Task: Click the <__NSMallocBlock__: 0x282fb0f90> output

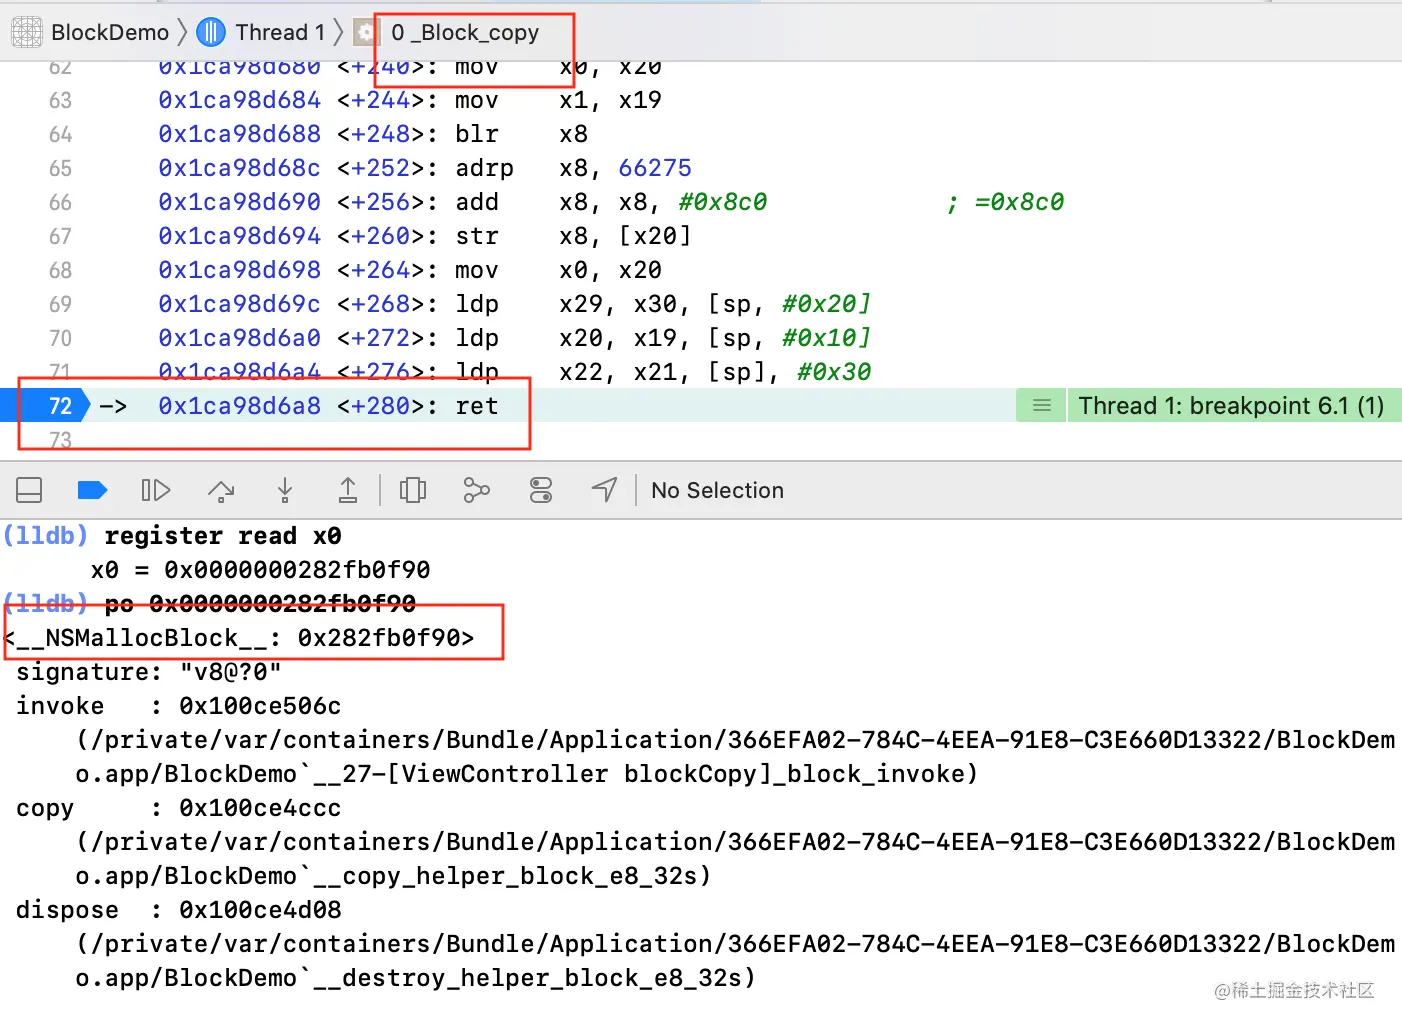Action: pos(239,638)
